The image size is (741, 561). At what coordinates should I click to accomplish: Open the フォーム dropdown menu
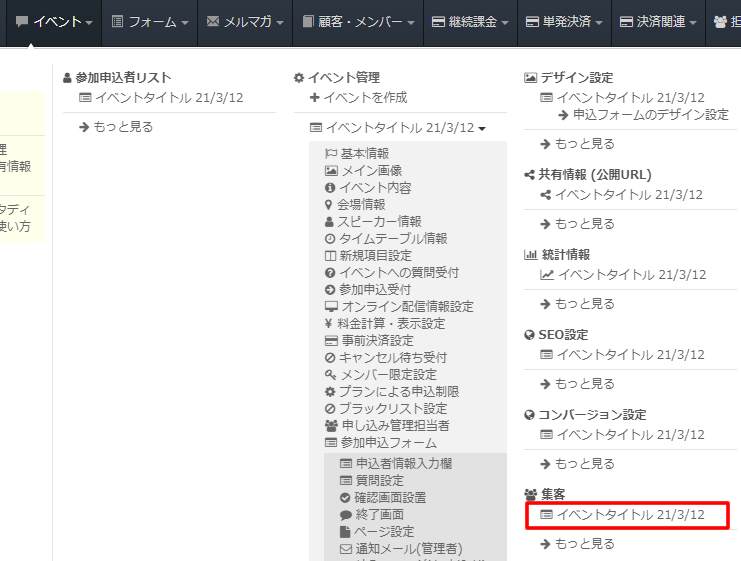click(x=151, y=21)
